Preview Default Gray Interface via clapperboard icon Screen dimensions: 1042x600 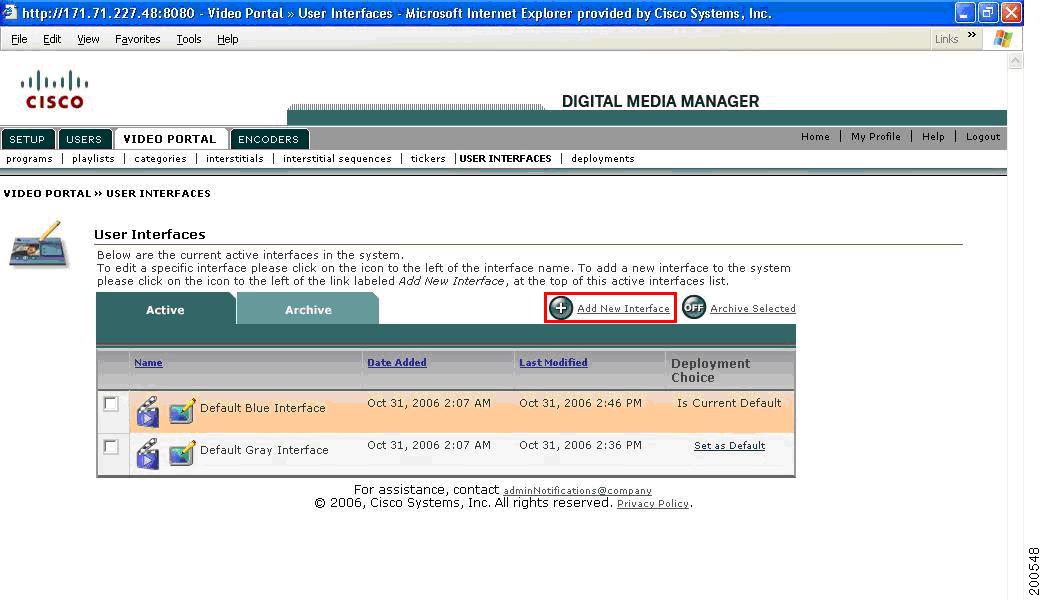point(148,454)
